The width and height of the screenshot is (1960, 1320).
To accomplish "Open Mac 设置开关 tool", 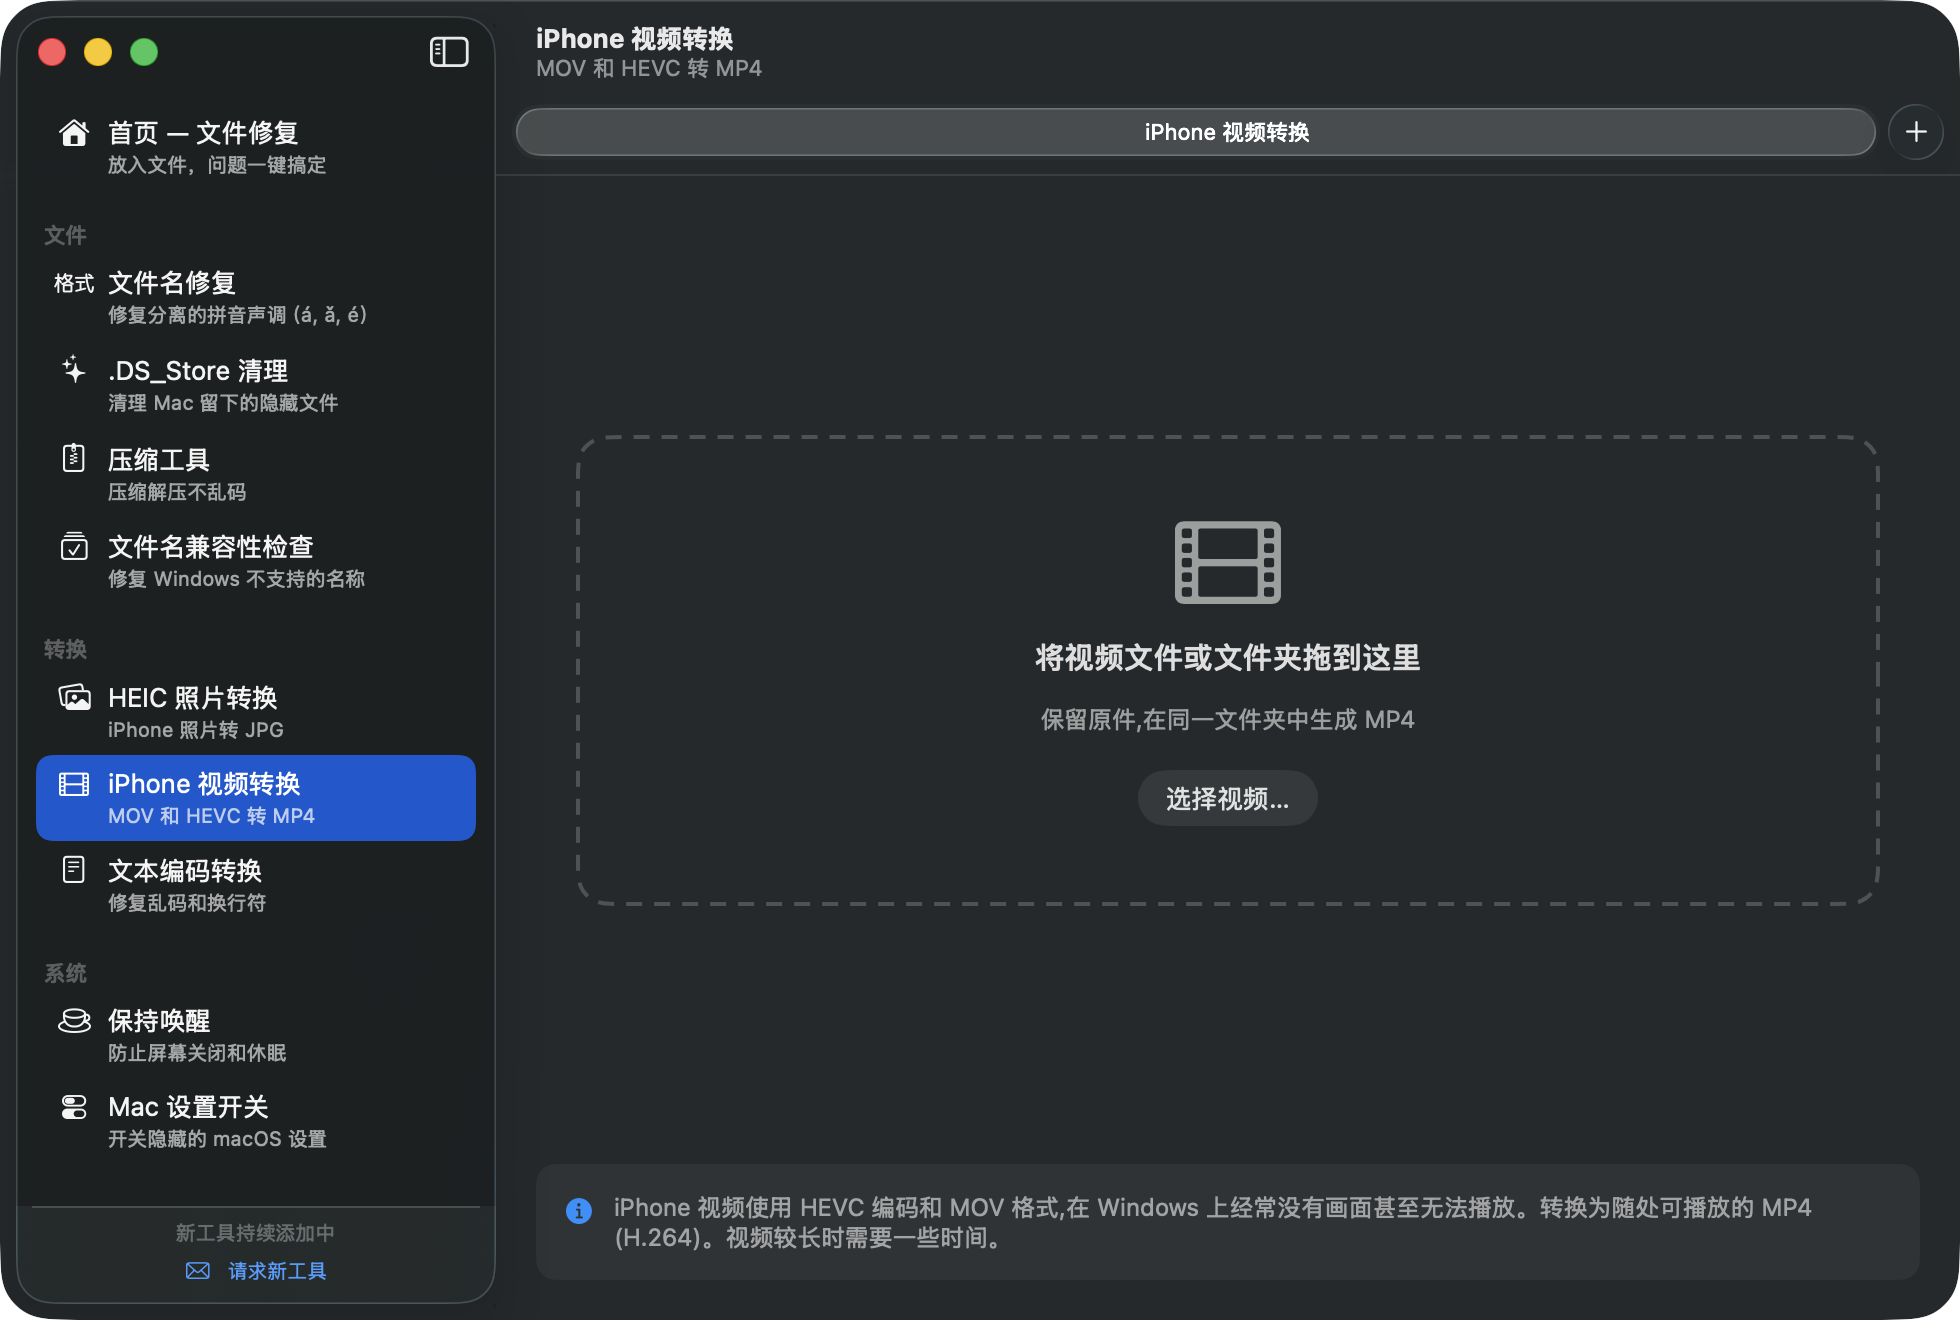I will (256, 1121).
